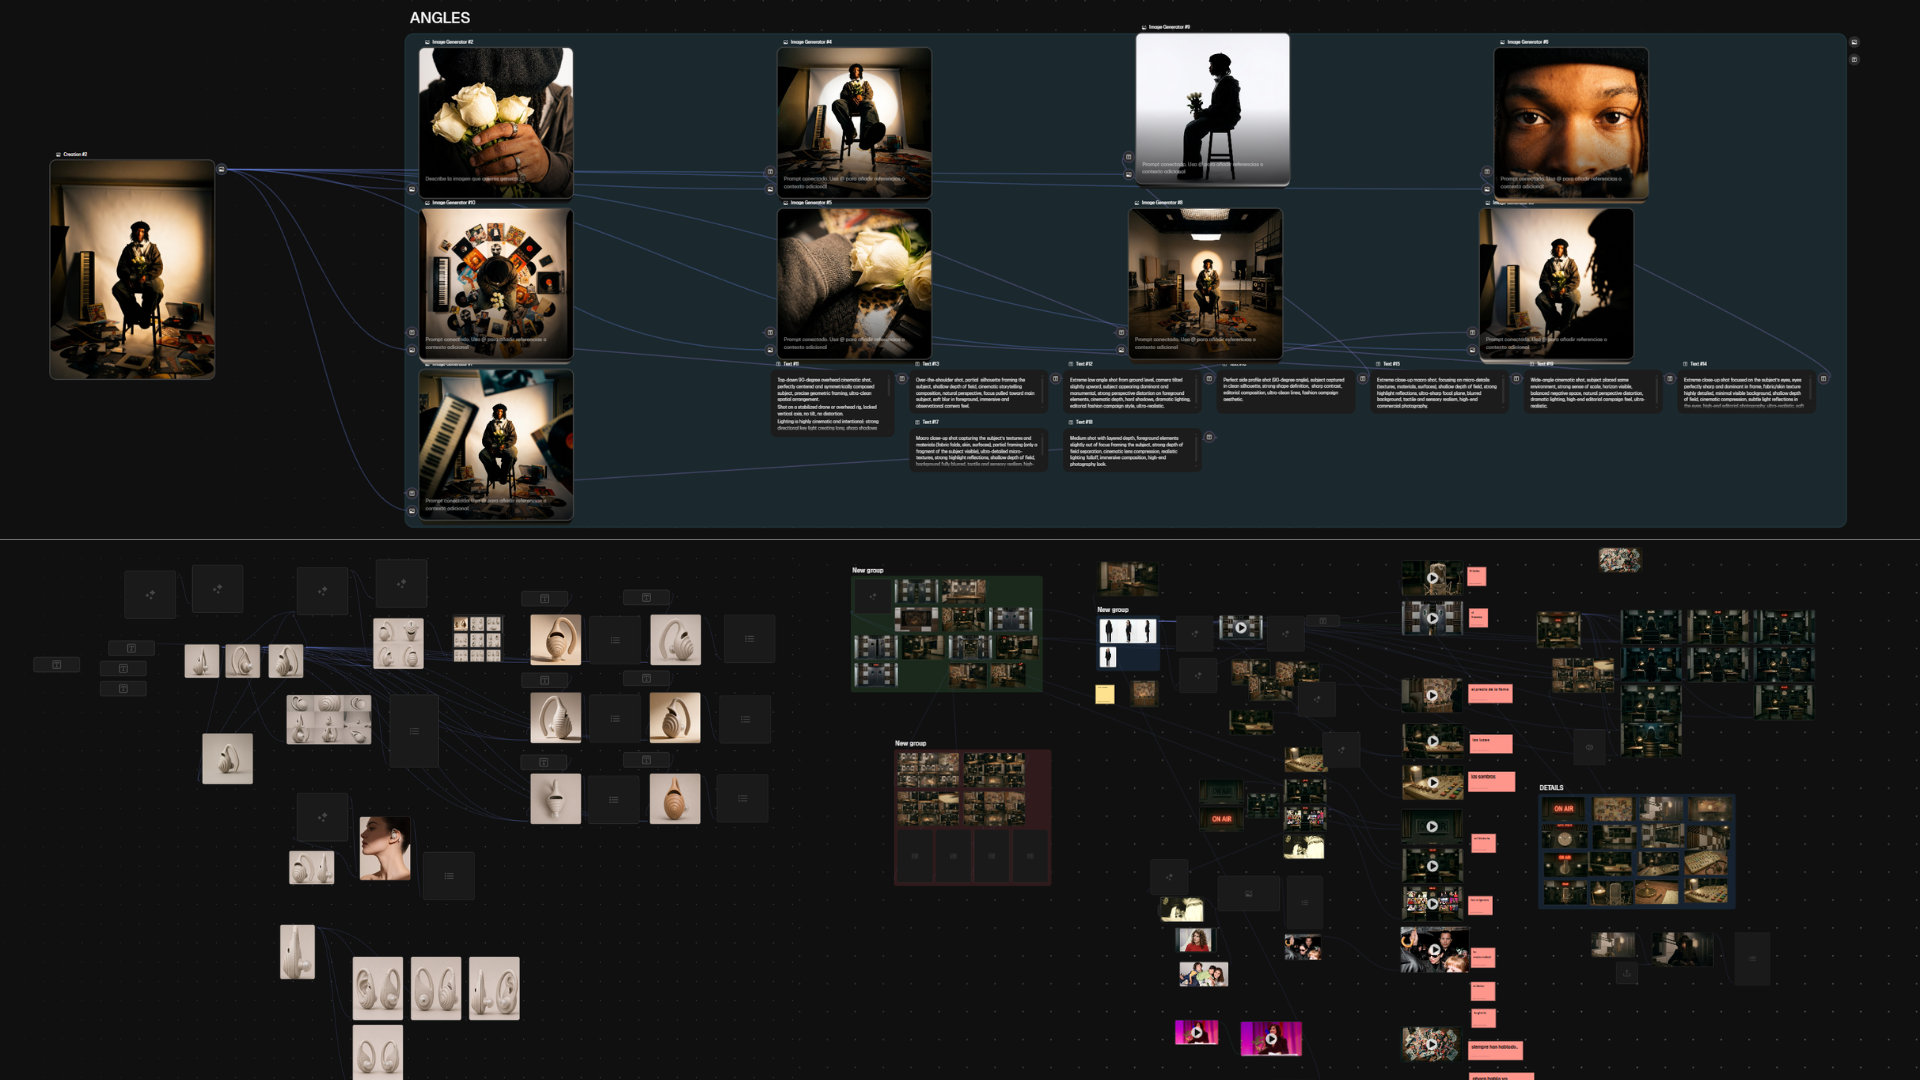Click the text input port of Image Generator #8
The width and height of the screenshot is (1920, 1080).
1487,172
